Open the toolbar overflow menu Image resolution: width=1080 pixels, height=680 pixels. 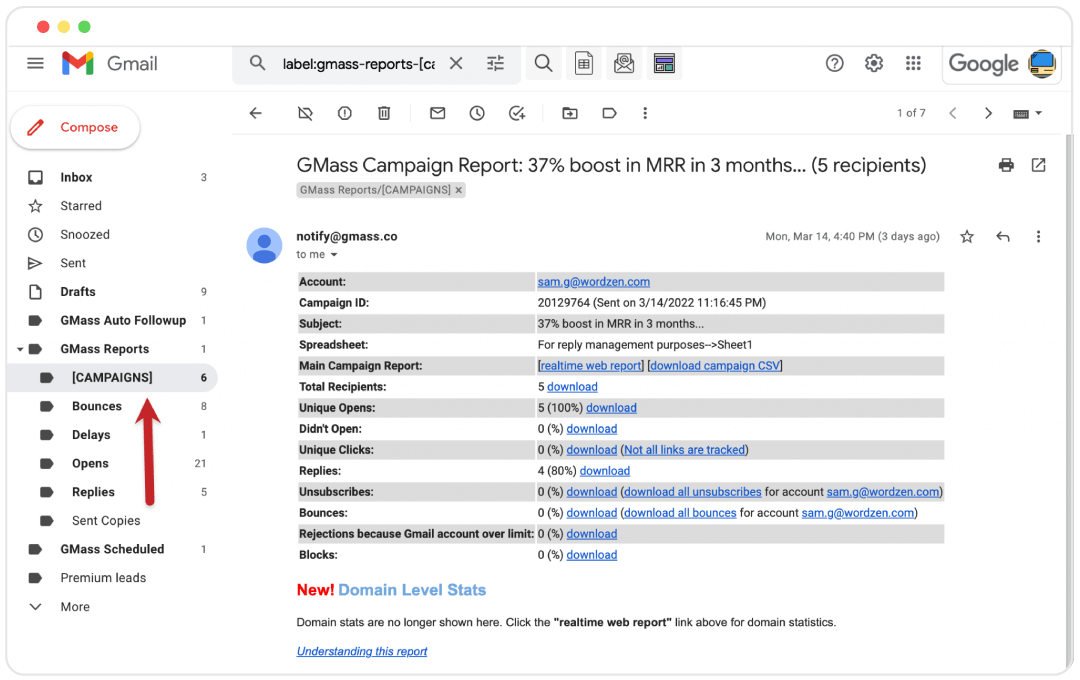[645, 113]
